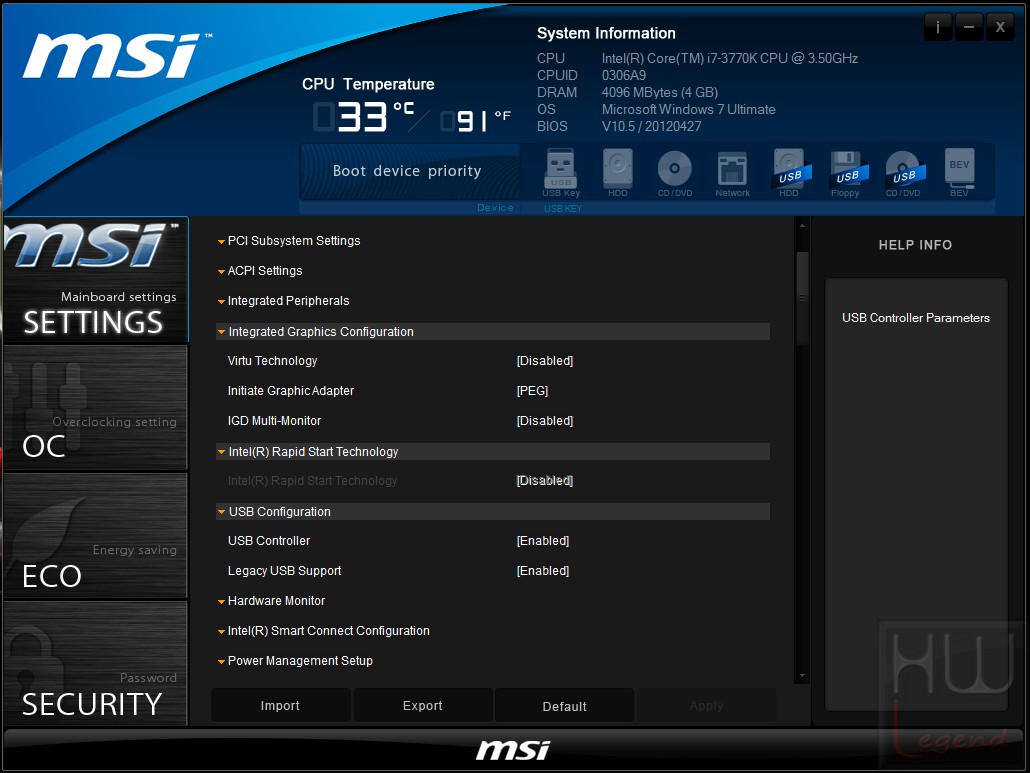The width and height of the screenshot is (1030, 773).
Task: Open the ECO energy saving tab
Action: click(96, 536)
